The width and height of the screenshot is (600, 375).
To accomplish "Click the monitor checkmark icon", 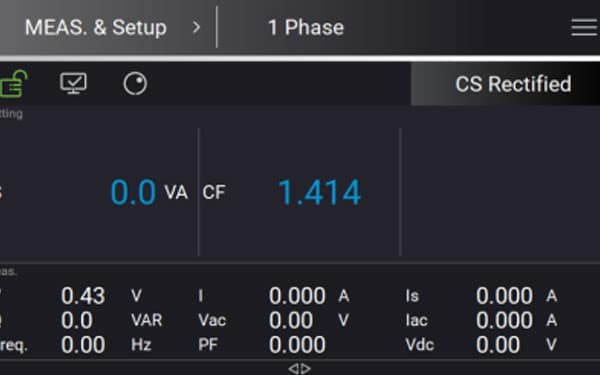I will click(73, 83).
